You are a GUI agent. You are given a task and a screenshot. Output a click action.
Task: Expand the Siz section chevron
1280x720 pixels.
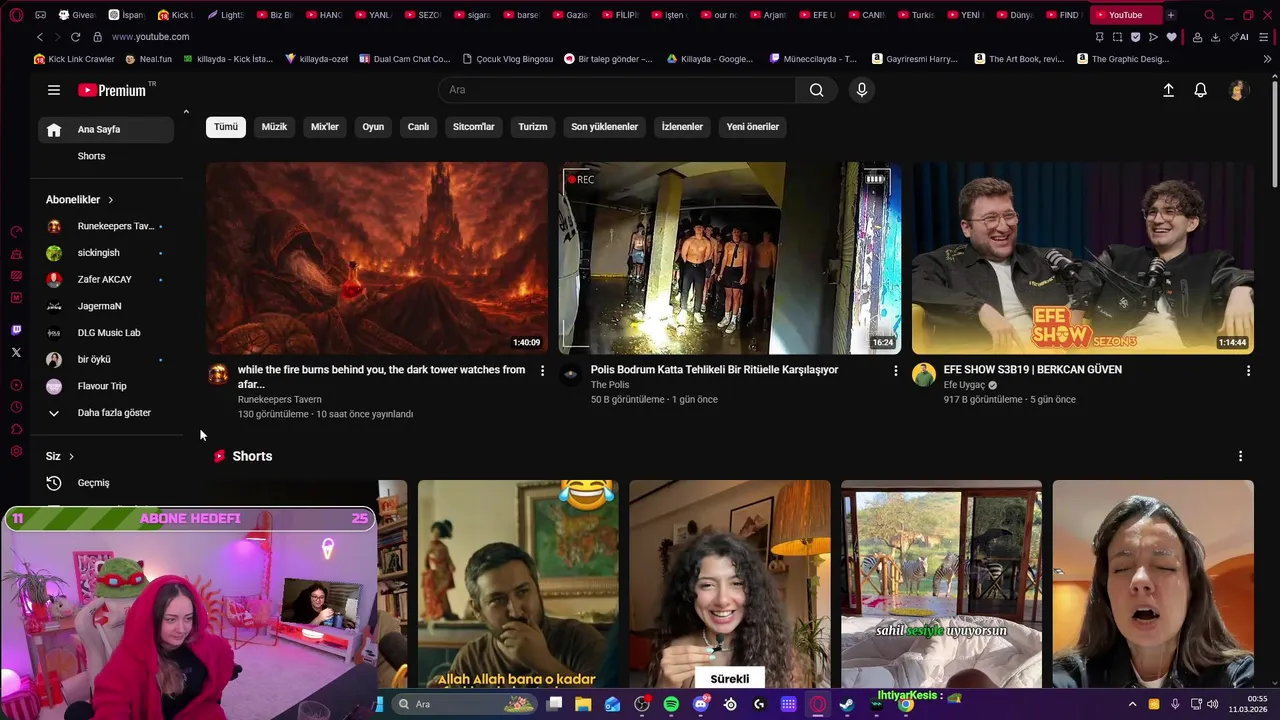[x=71, y=457]
